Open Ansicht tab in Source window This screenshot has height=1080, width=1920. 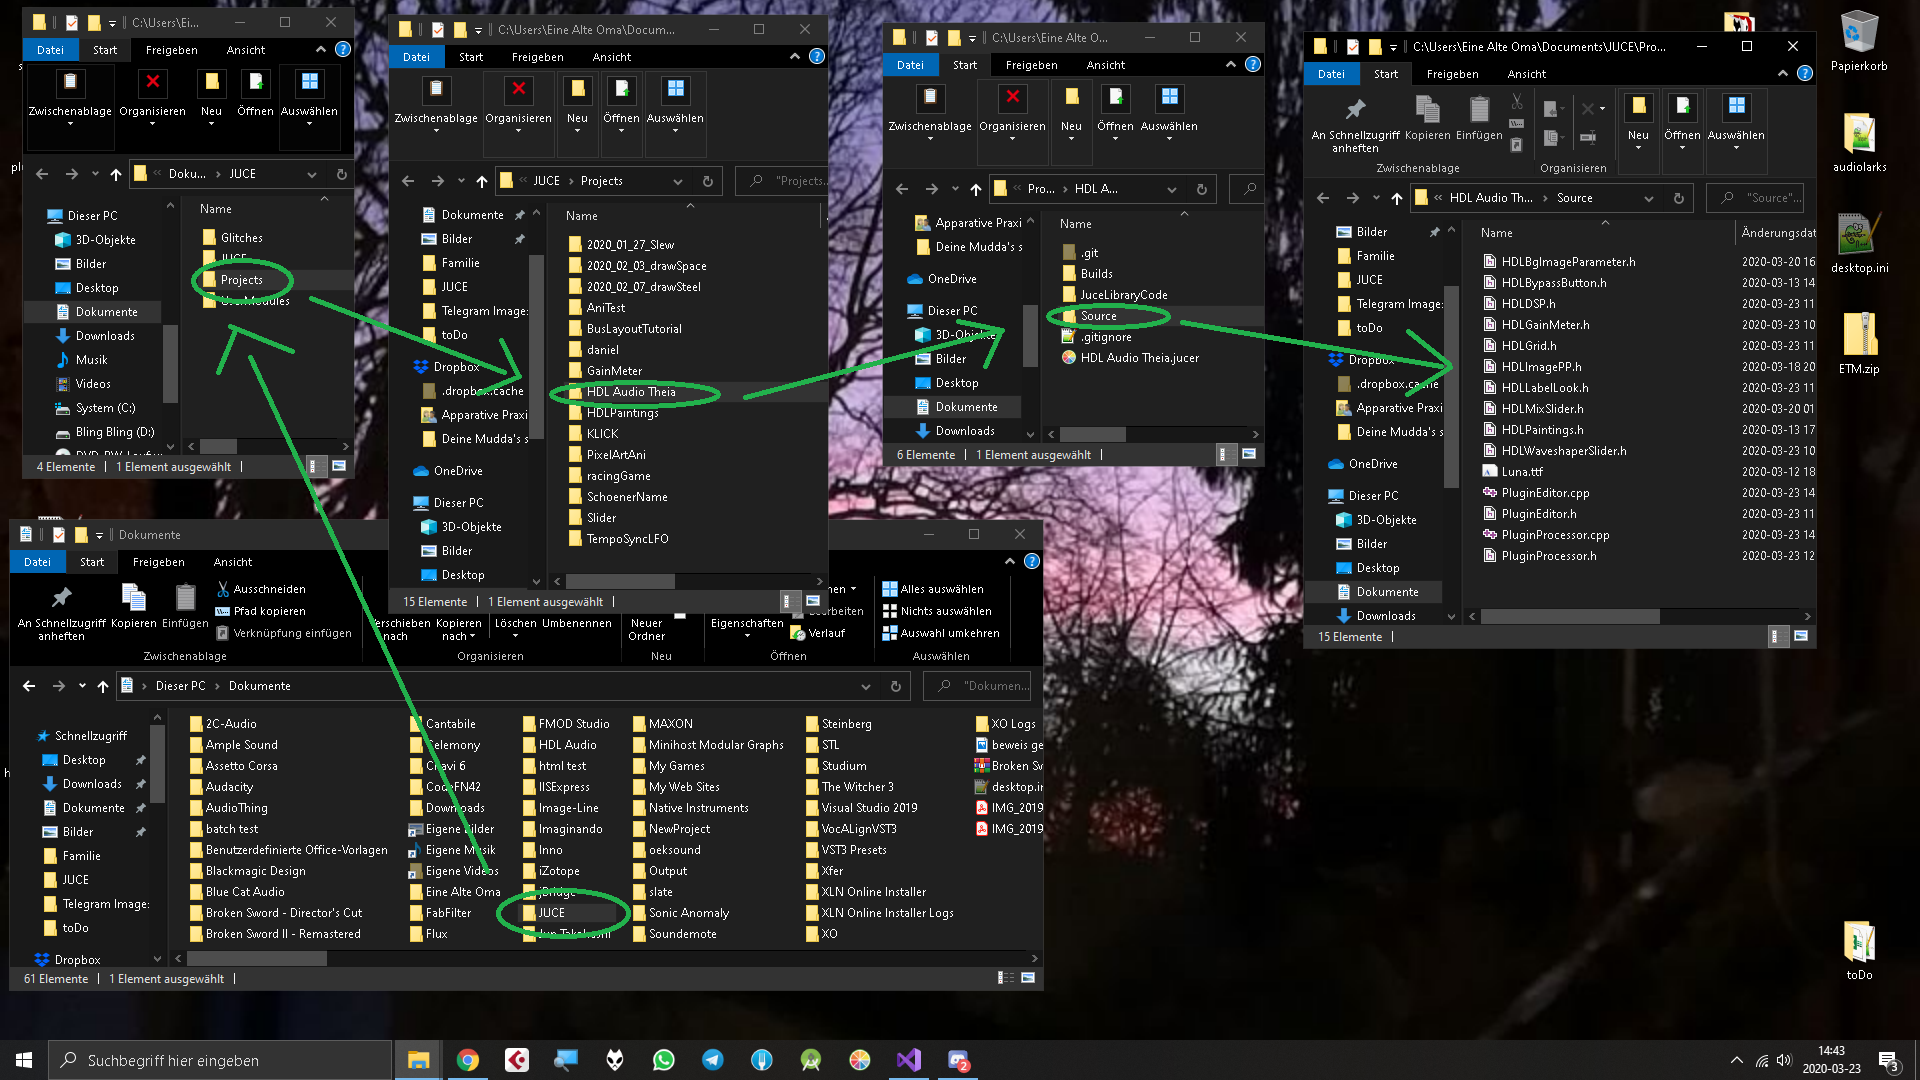coord(1526,74)
